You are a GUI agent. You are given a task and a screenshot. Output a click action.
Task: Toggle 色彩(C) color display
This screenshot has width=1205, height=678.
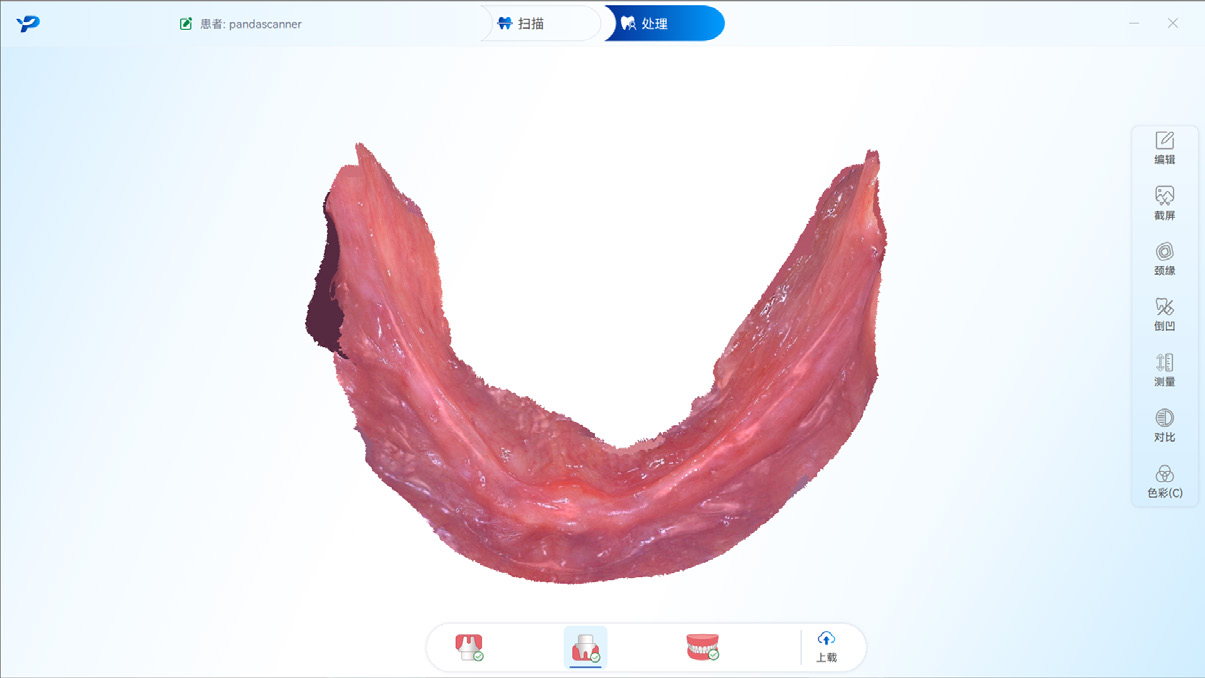tap(1164, 481)
